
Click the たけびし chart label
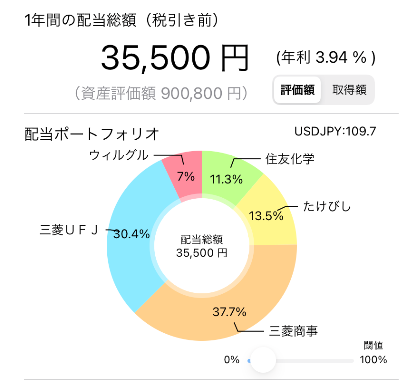(327, 206)
